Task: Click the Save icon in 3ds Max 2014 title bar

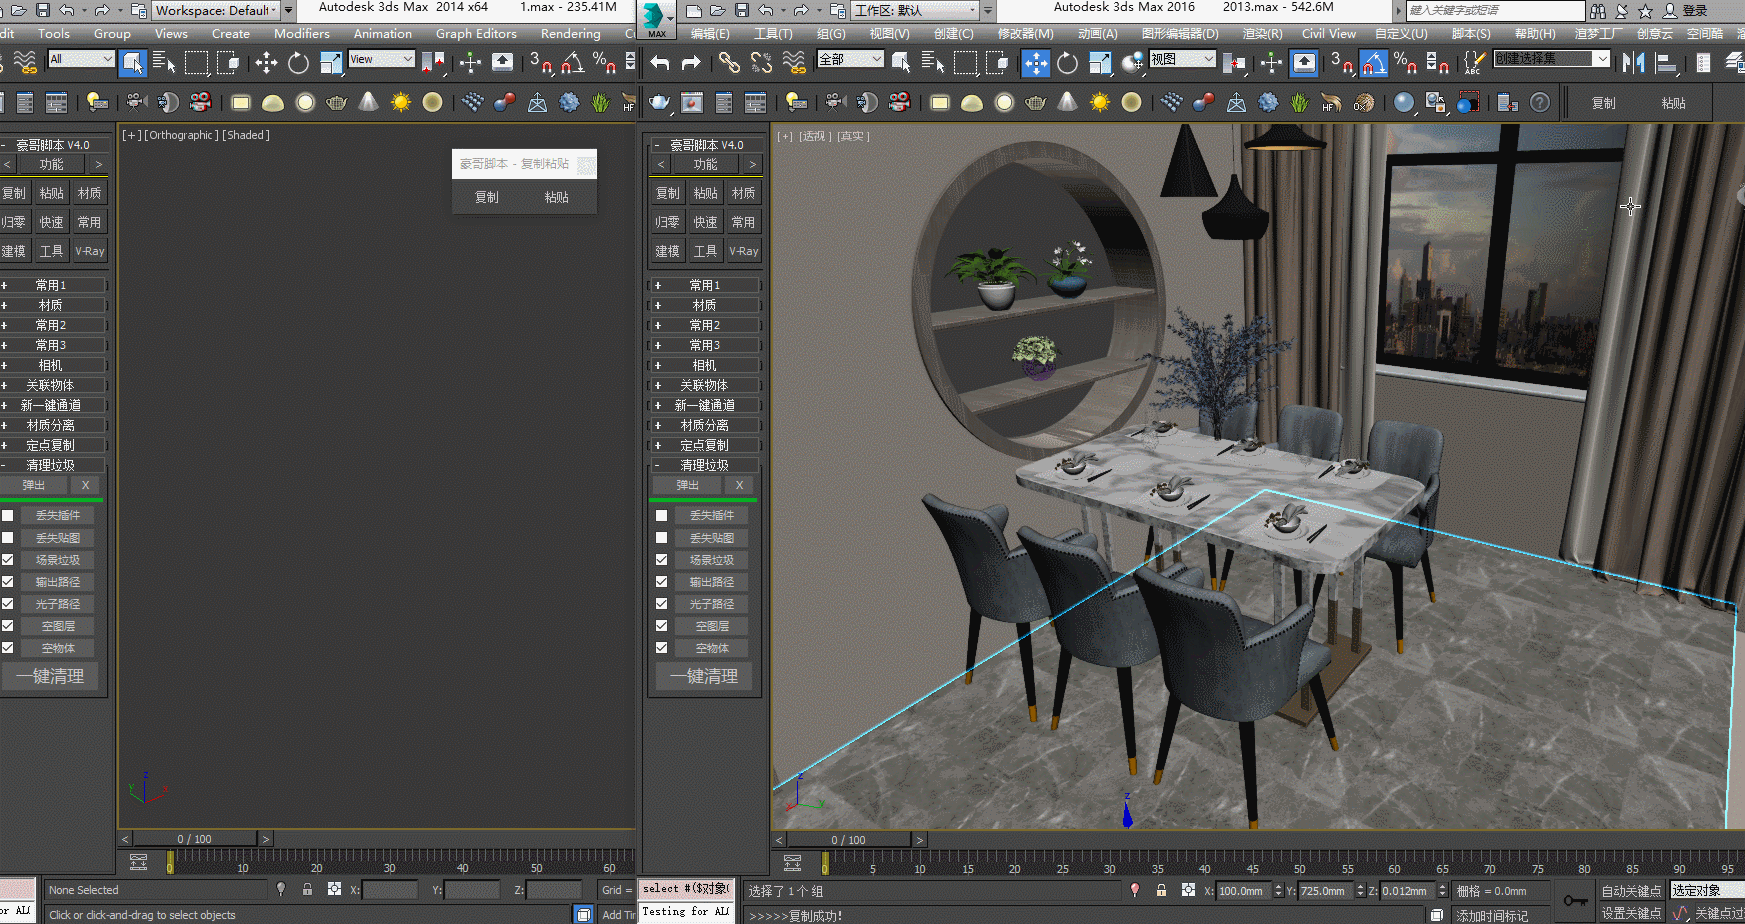Action: click(42, 10)
